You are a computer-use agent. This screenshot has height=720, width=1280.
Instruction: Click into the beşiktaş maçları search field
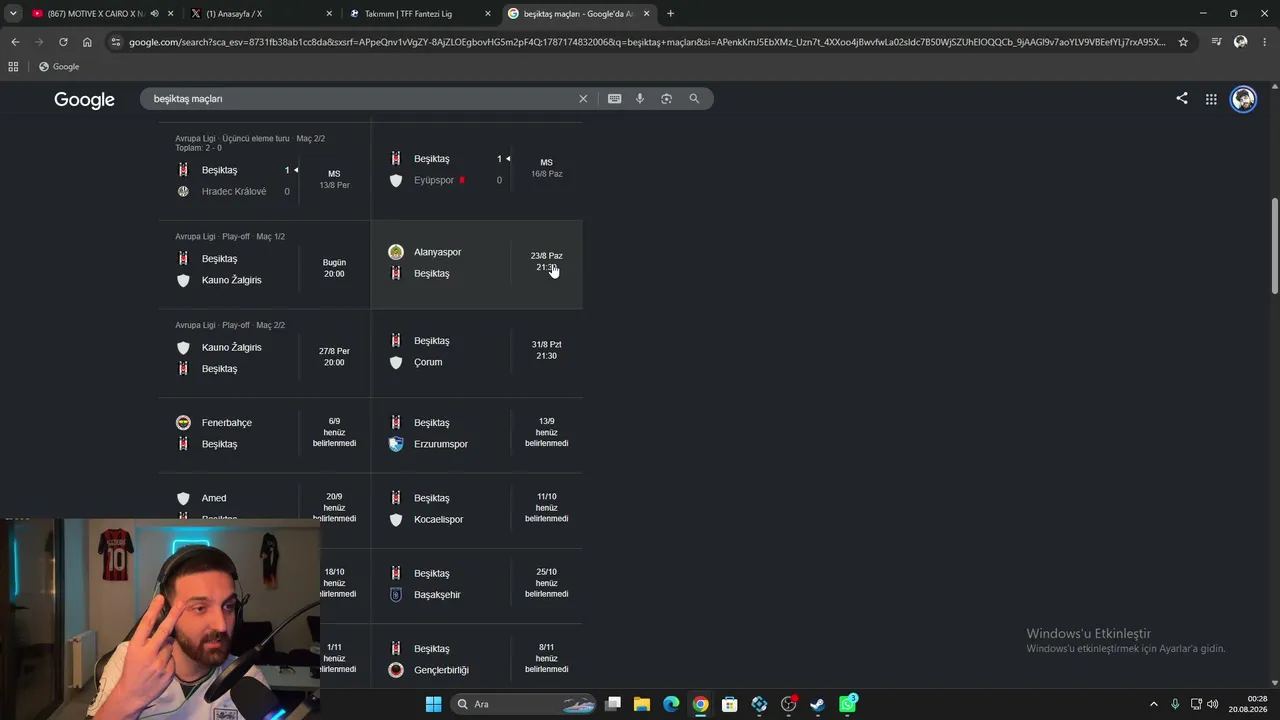360,99
